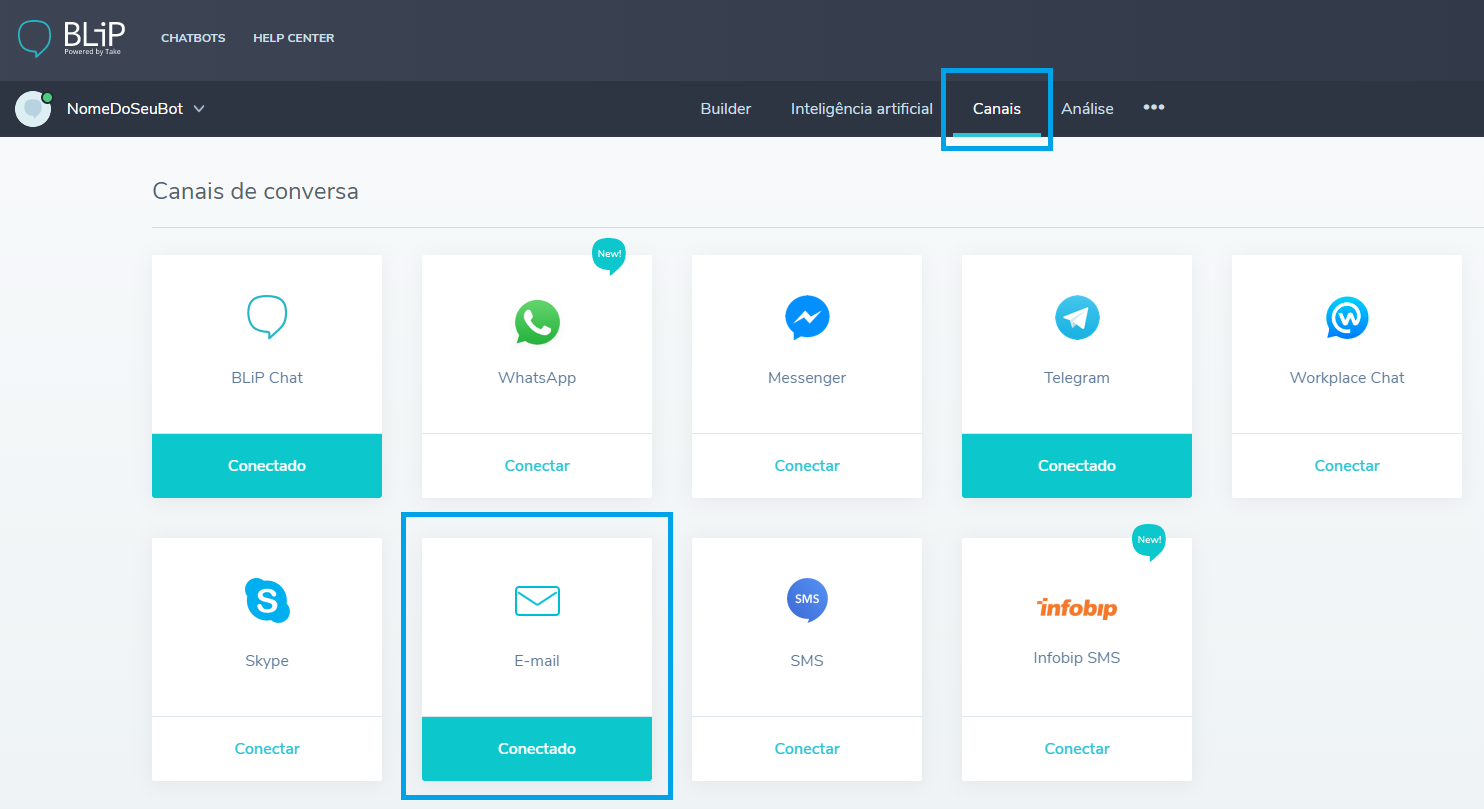Select the Infobip logo icon

pos(1077,608)
